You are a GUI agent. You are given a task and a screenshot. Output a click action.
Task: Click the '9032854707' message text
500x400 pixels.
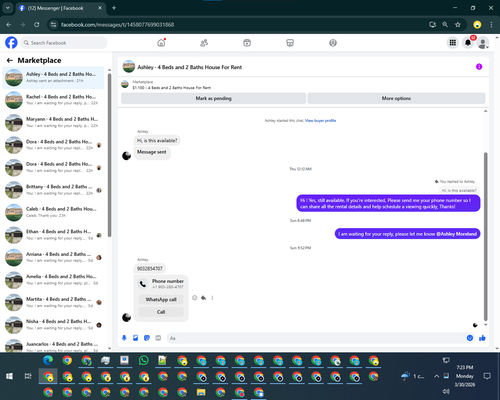click(x=150, y=269)
